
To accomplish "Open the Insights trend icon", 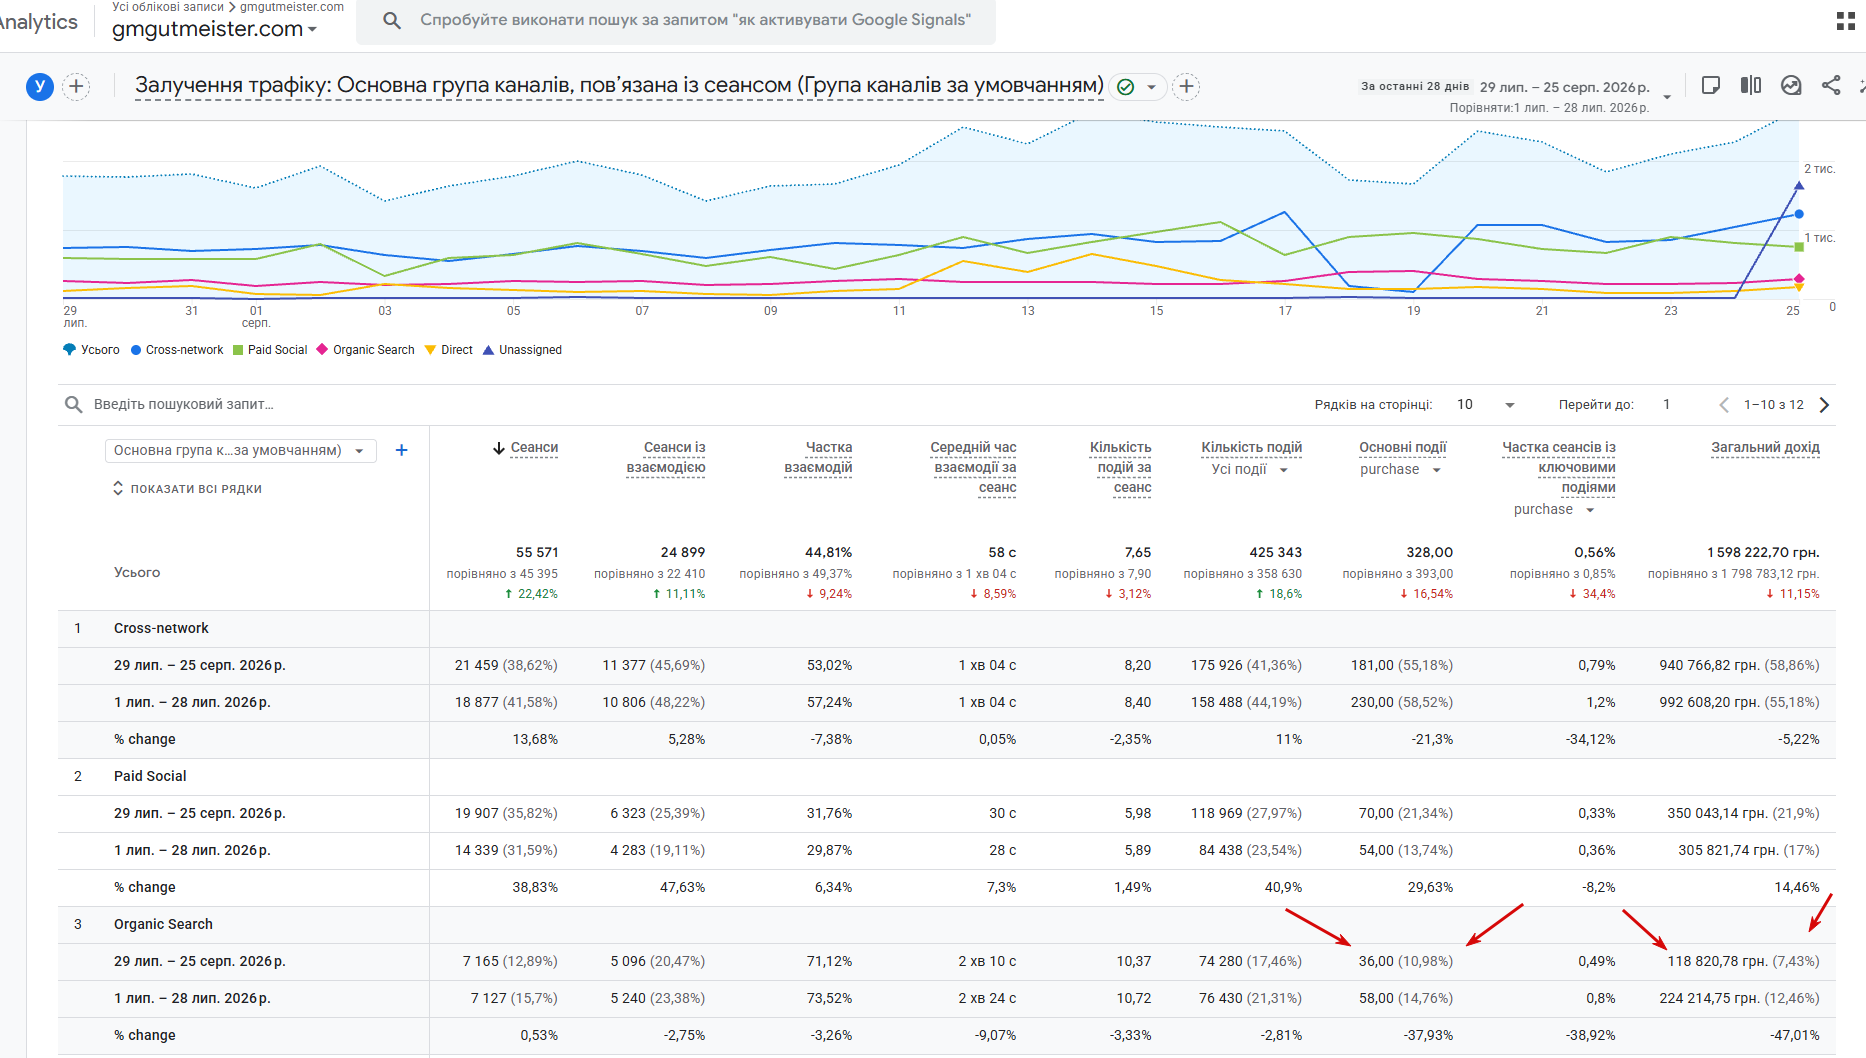I will (1791, 86).
